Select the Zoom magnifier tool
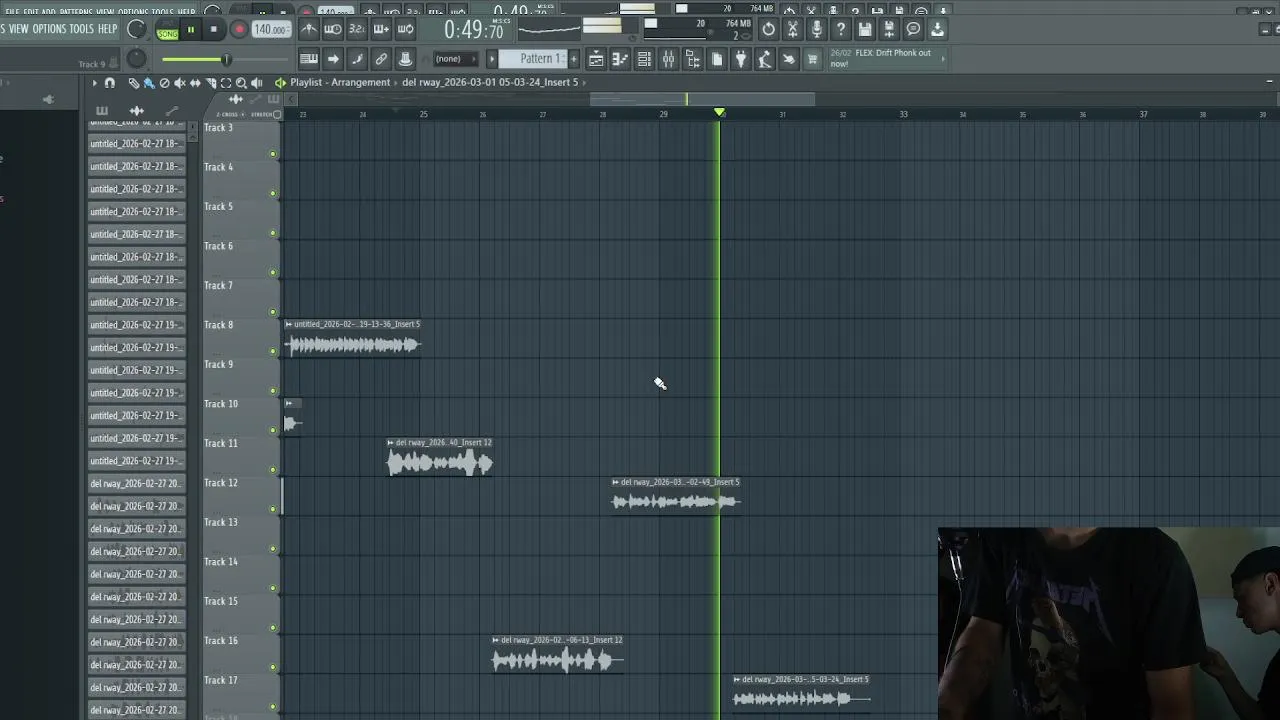 [241, 83]
